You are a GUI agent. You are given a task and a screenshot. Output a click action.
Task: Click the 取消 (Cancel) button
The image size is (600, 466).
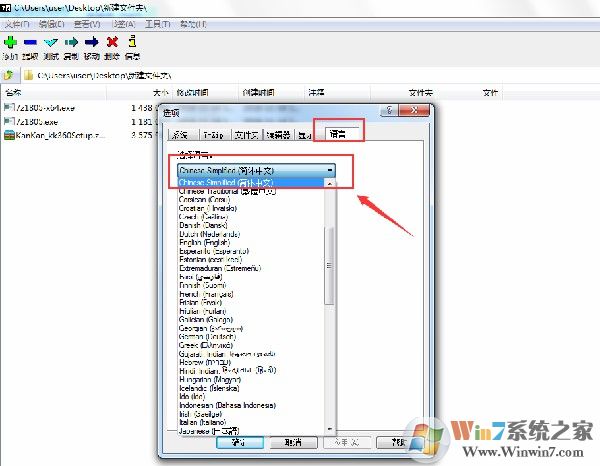293,442
